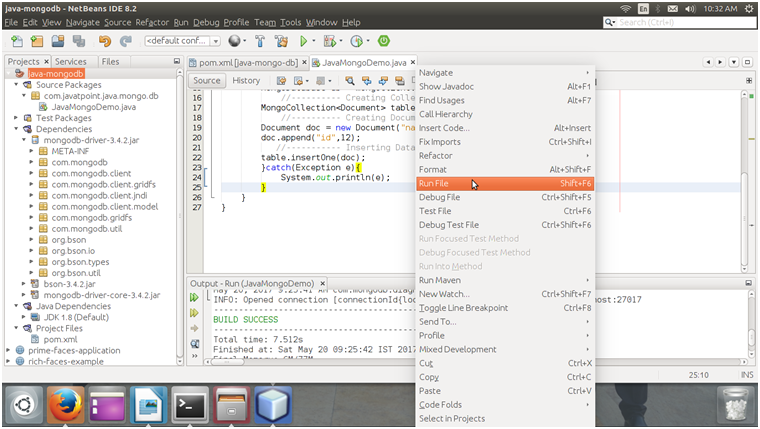760x429 pixels.
Task: Open the Trash icon in the dock
Action: click(735, 405)
